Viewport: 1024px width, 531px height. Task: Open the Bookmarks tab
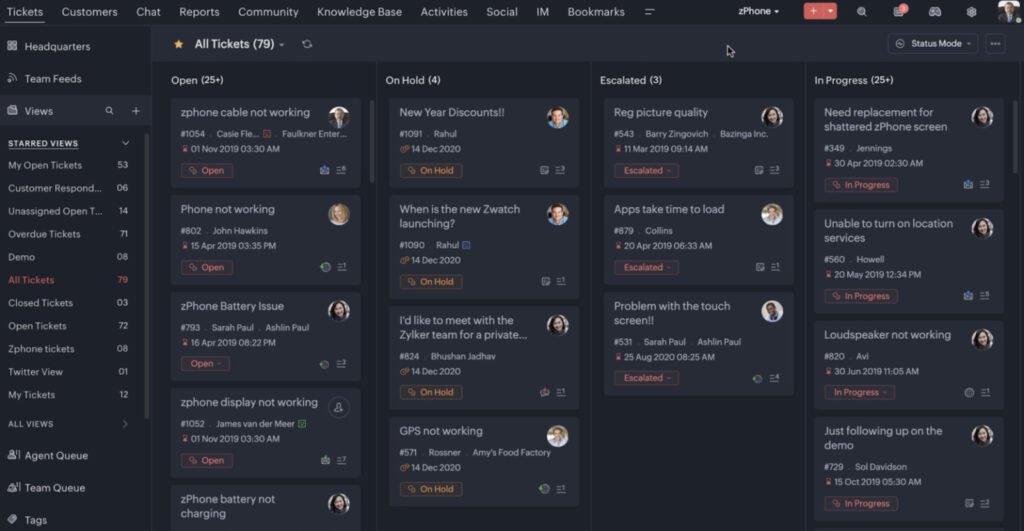coord(596,12)
